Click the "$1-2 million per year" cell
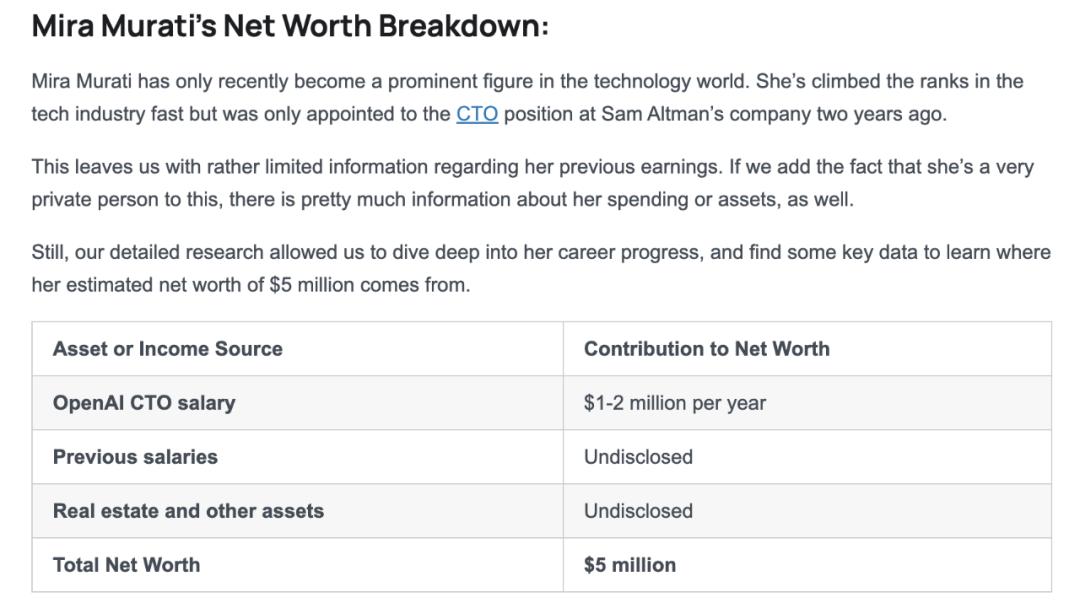Screen dimensions: 1080x603 tap(674, 403)
